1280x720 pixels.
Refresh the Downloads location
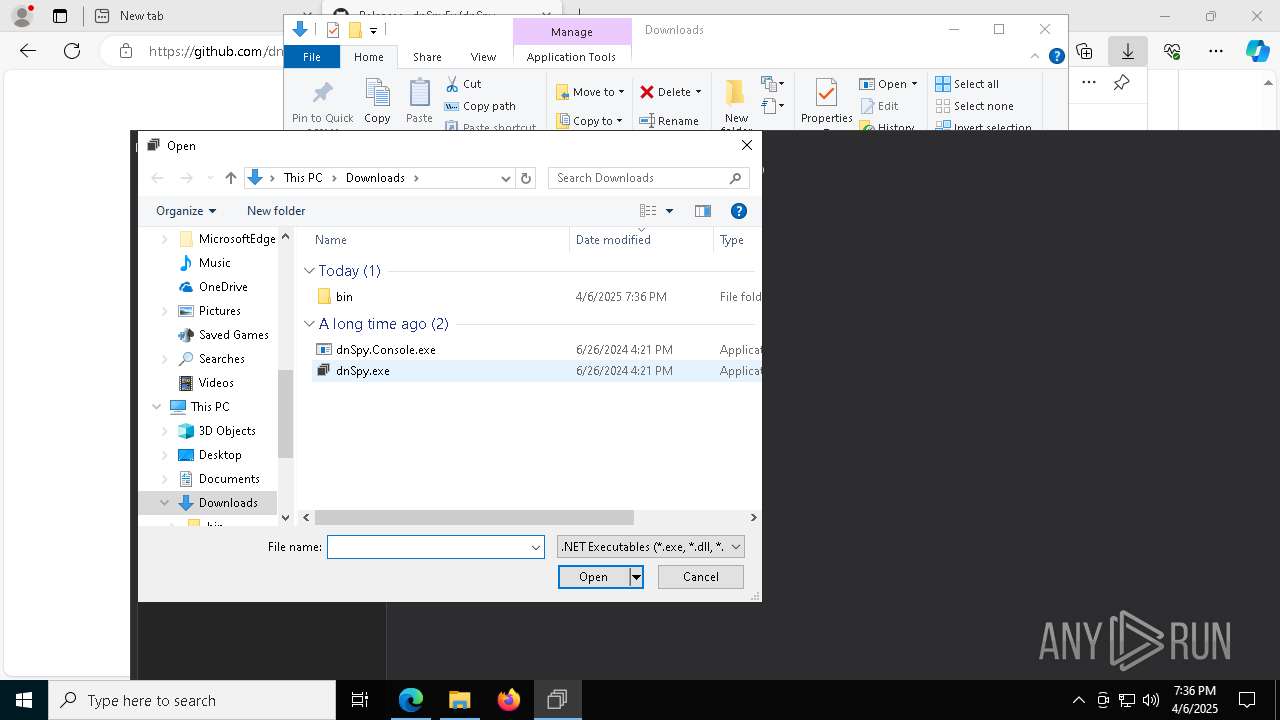526,178
